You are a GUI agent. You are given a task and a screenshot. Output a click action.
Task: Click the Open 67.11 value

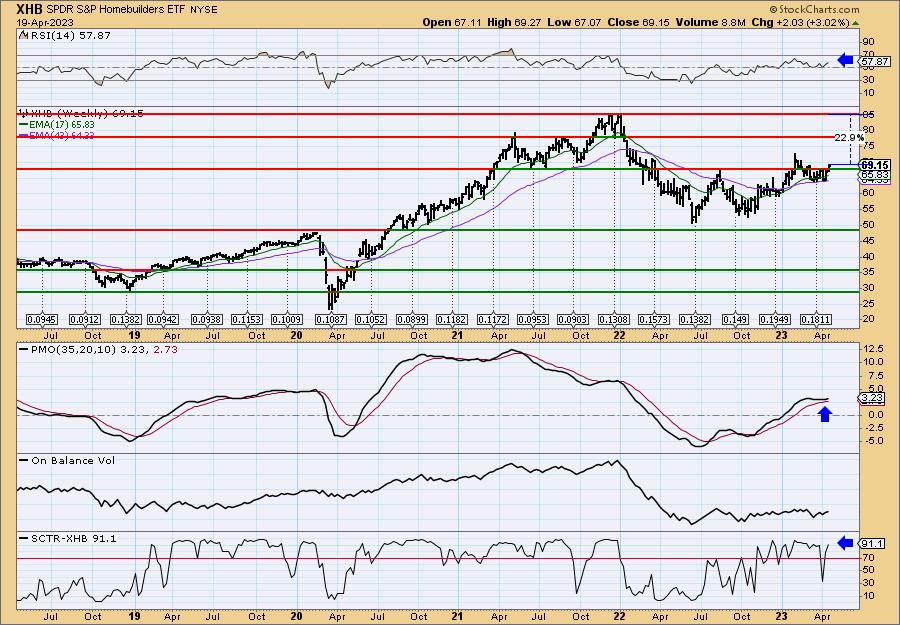(x=453, y=22)
